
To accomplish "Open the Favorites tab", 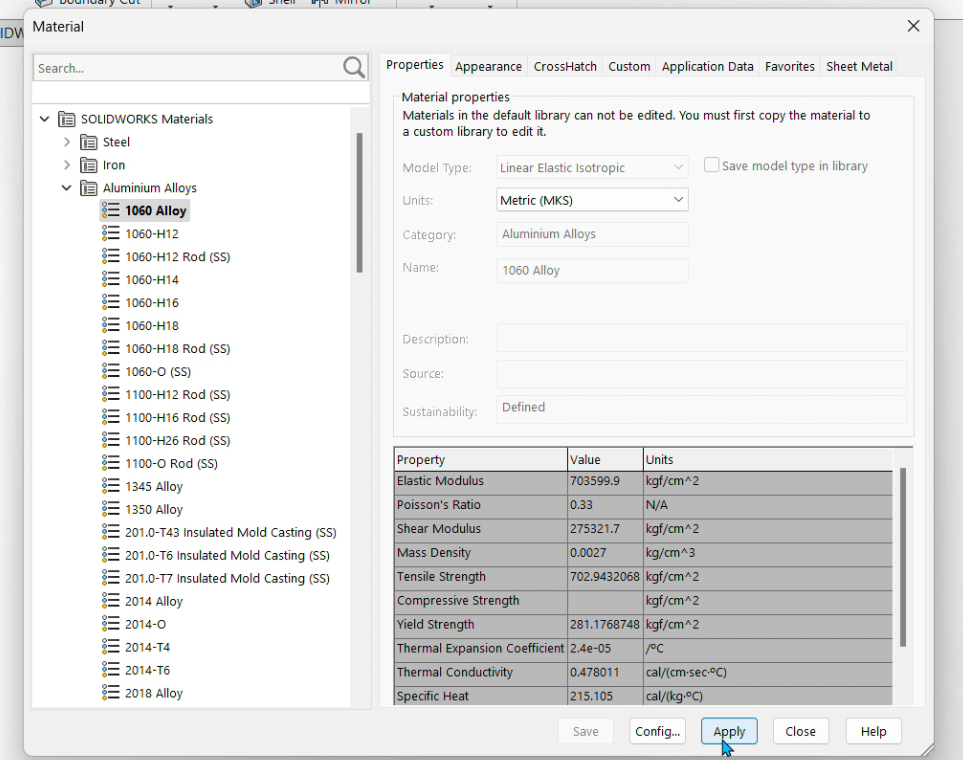I will 789,66.
